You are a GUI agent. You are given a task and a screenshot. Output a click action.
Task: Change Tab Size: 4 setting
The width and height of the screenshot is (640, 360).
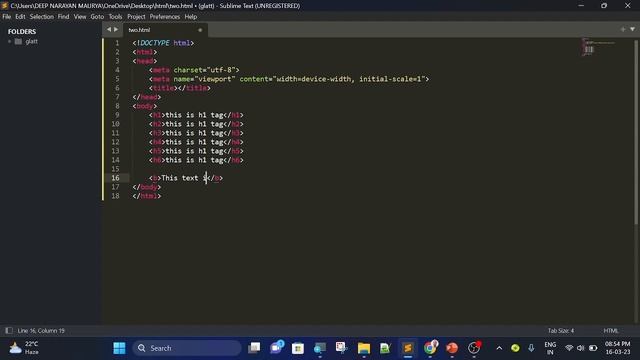click(560, 331)
